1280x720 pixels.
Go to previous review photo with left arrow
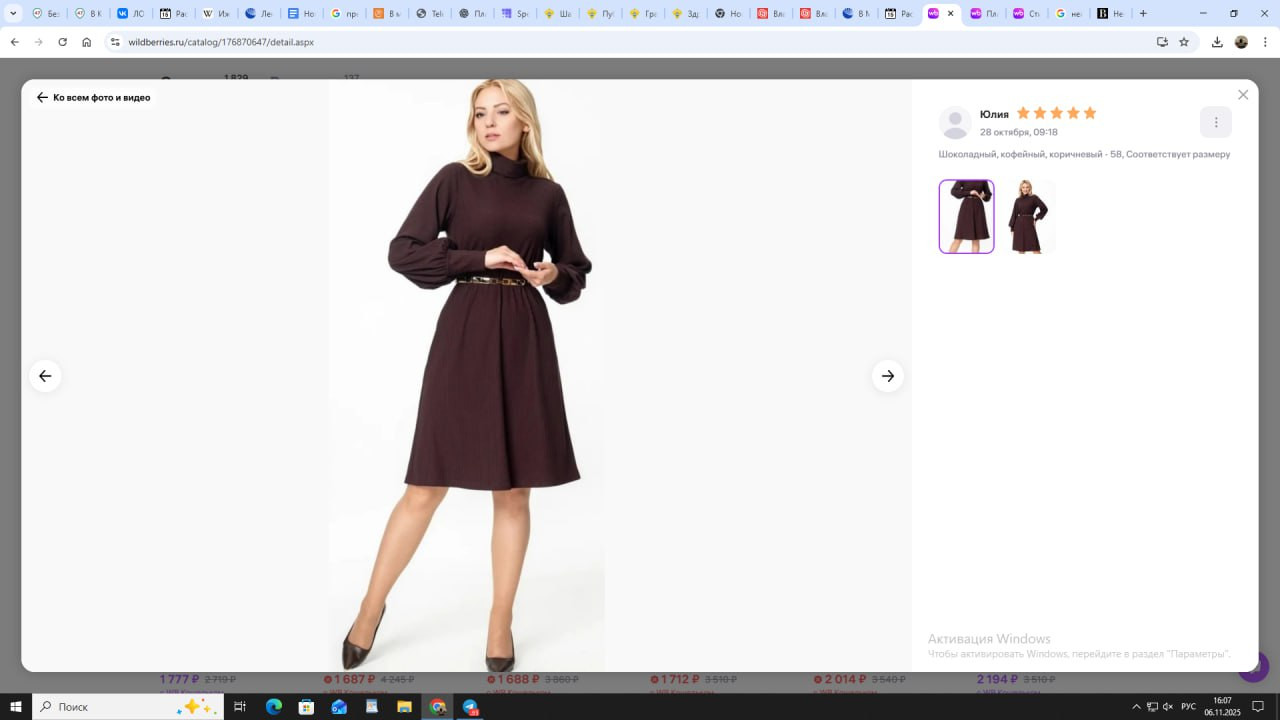click(45, 376)
